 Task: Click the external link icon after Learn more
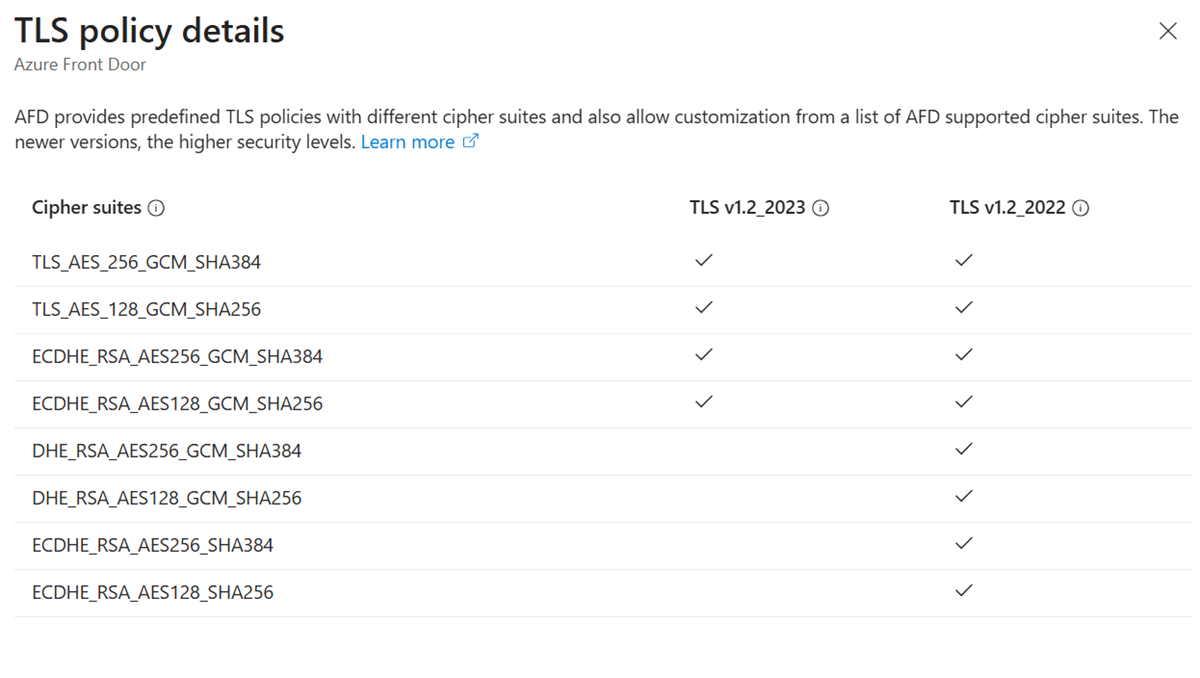[x=471, y=141]
